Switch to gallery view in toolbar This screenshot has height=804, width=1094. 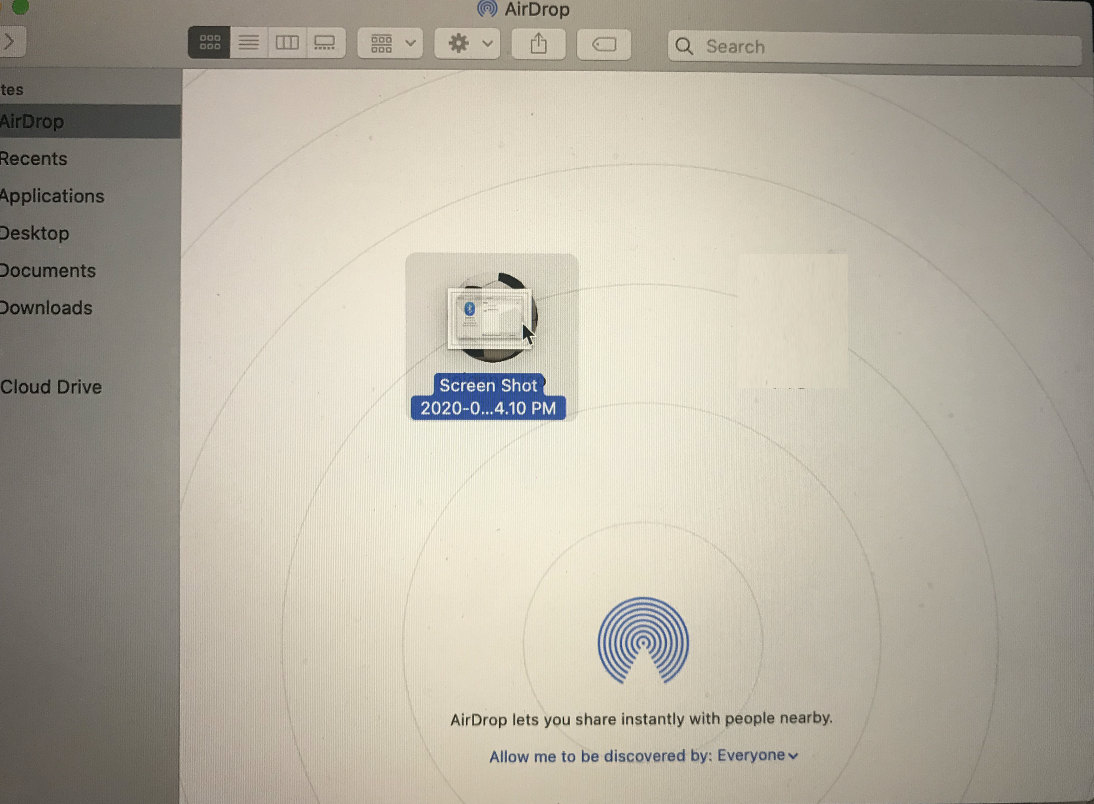324,43
